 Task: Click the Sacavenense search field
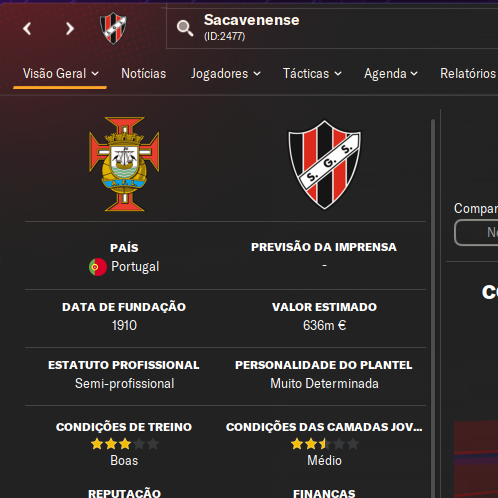click(x=332, y=28)
